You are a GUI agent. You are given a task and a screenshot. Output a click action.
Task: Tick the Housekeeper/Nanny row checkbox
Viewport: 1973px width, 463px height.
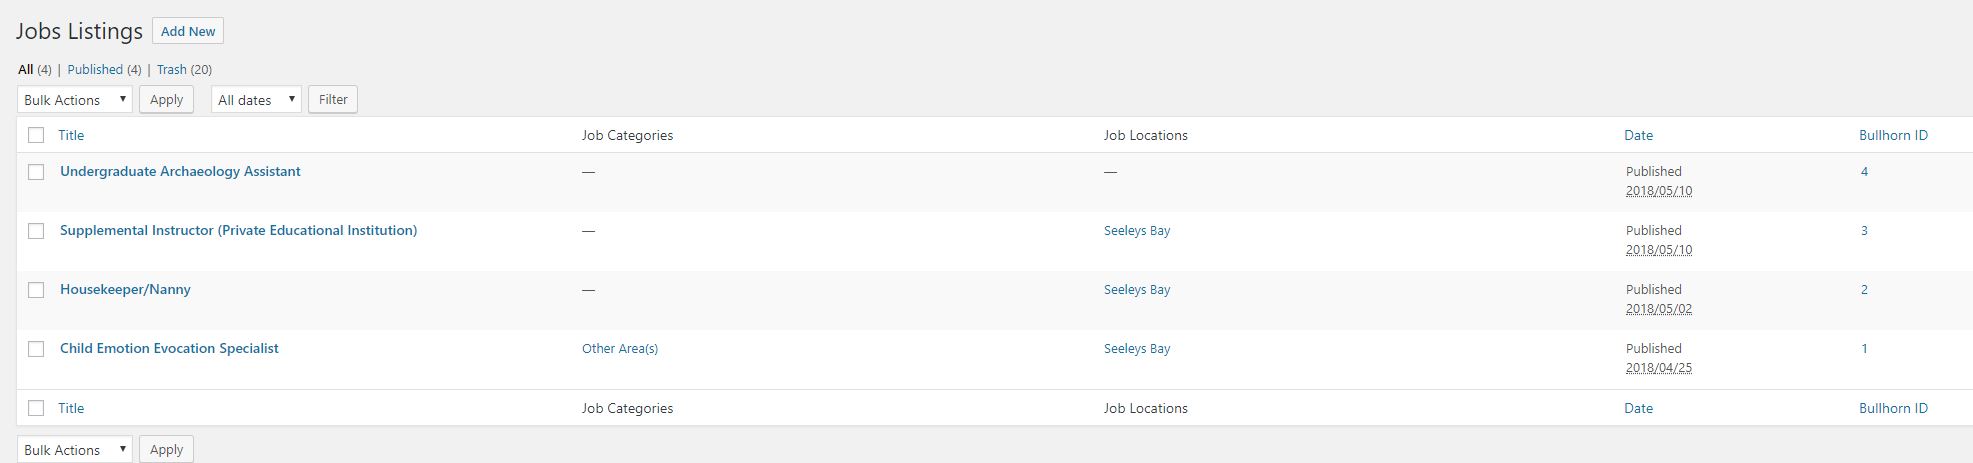(x=36, y=290)
